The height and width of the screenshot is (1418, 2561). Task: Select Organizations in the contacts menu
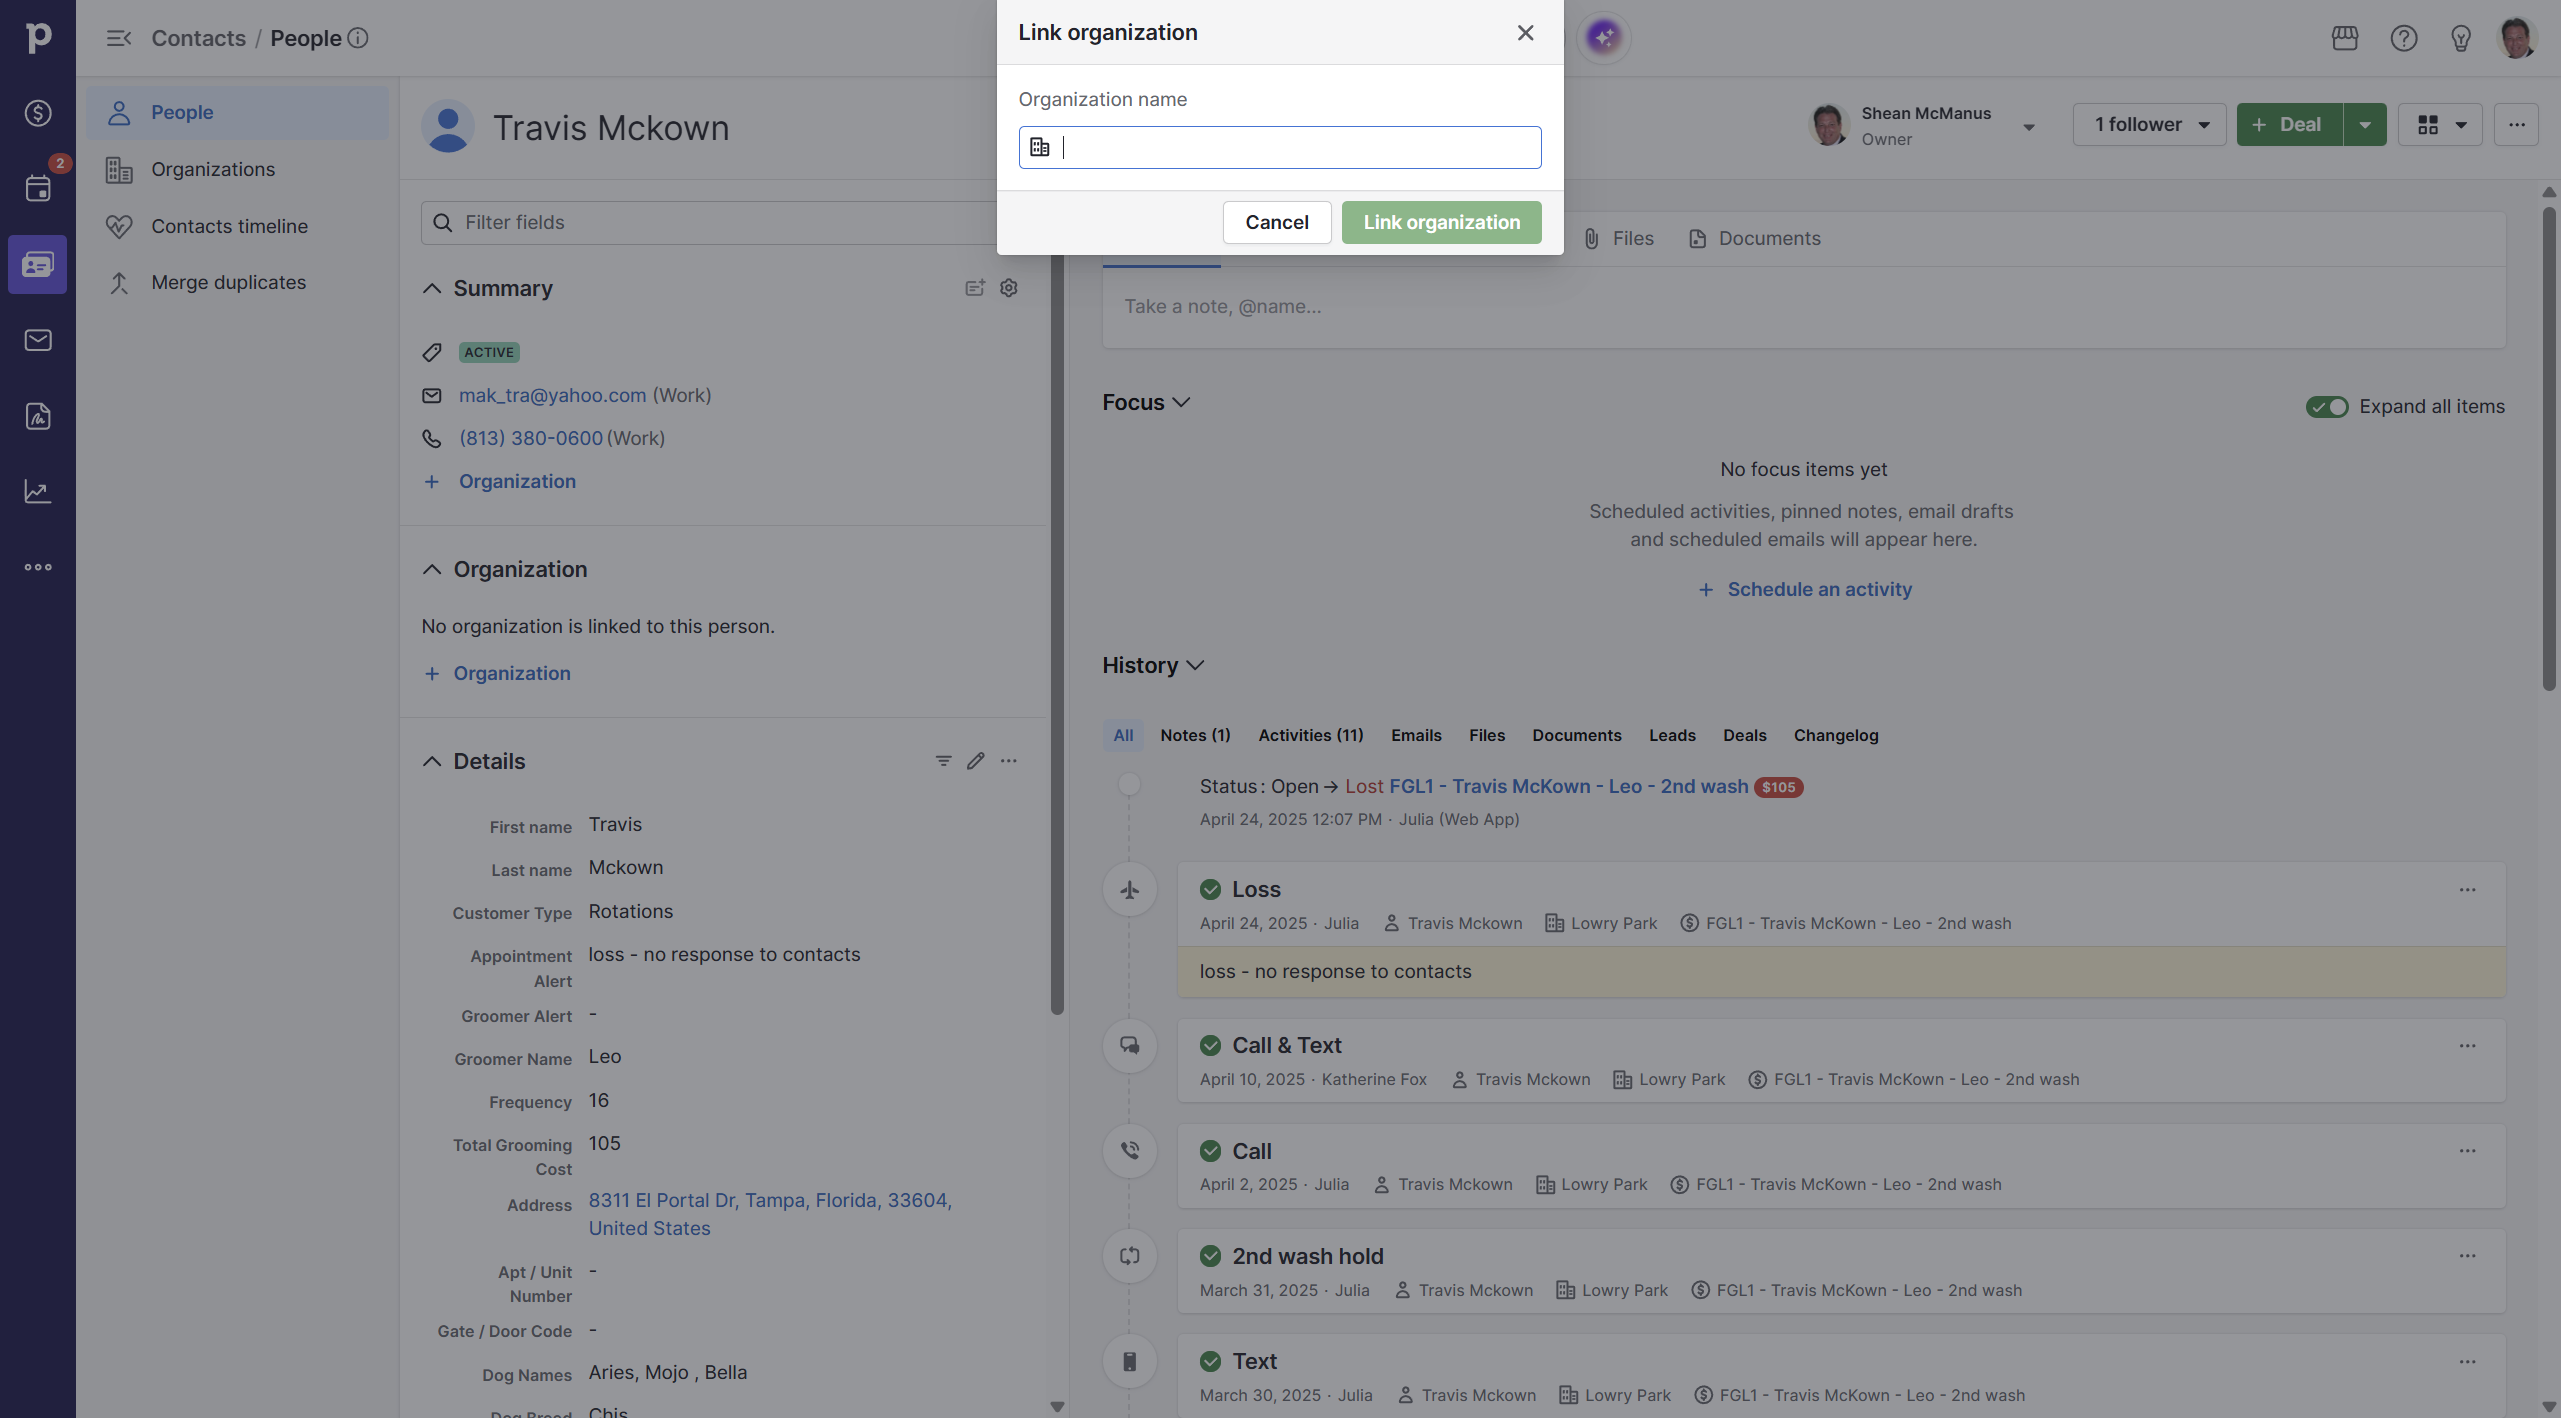[x=213, y=169]
